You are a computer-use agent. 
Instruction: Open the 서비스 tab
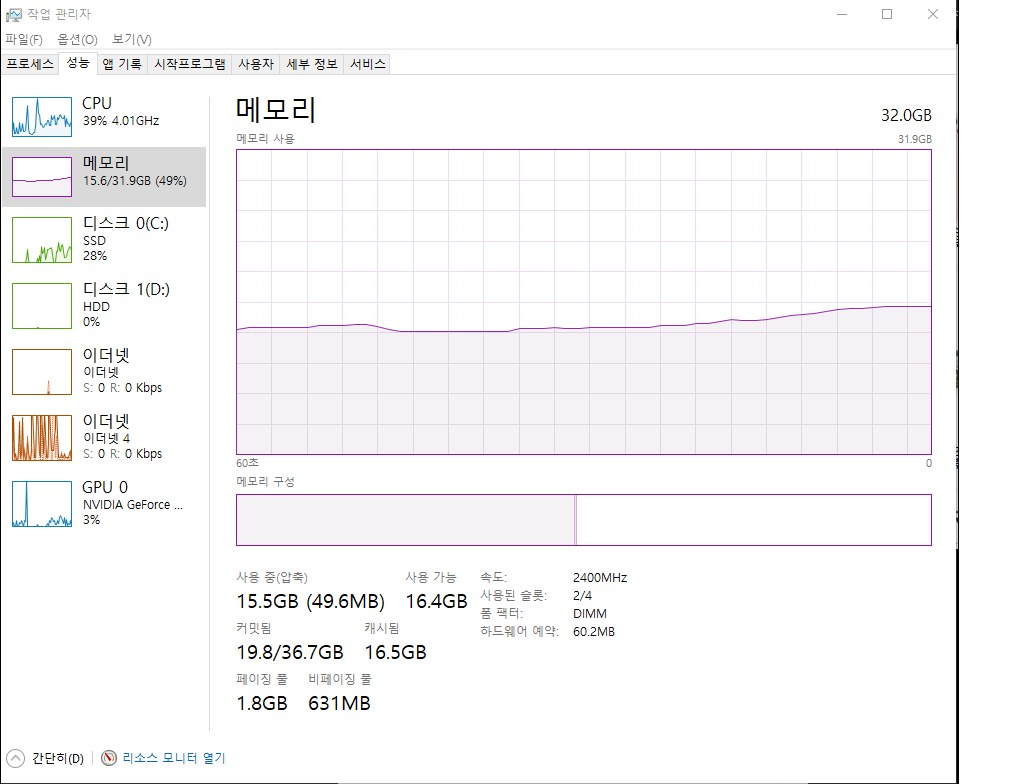click(367, 64)
